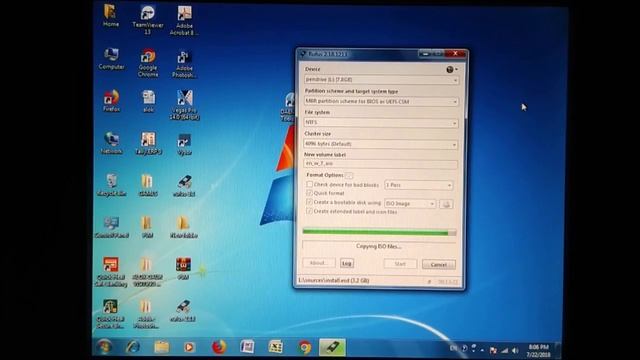Click the Action Center flag tray icon
Image resolution: width=640 pixels, height=360 pixels.
click(493, 350)
